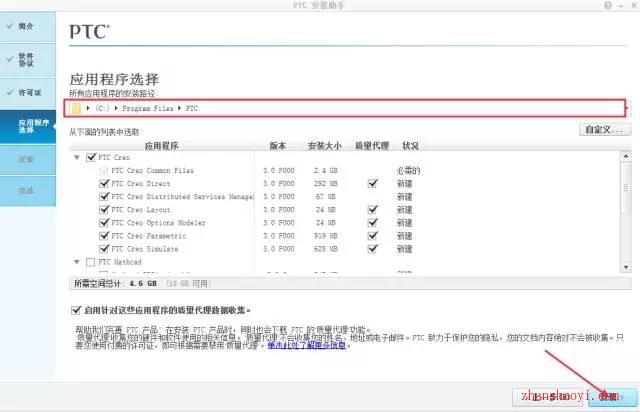Go to the 许可证 step in sidebar
This screenshot has height=412, width=640.
pyautogui.click(x=28, y=93)
